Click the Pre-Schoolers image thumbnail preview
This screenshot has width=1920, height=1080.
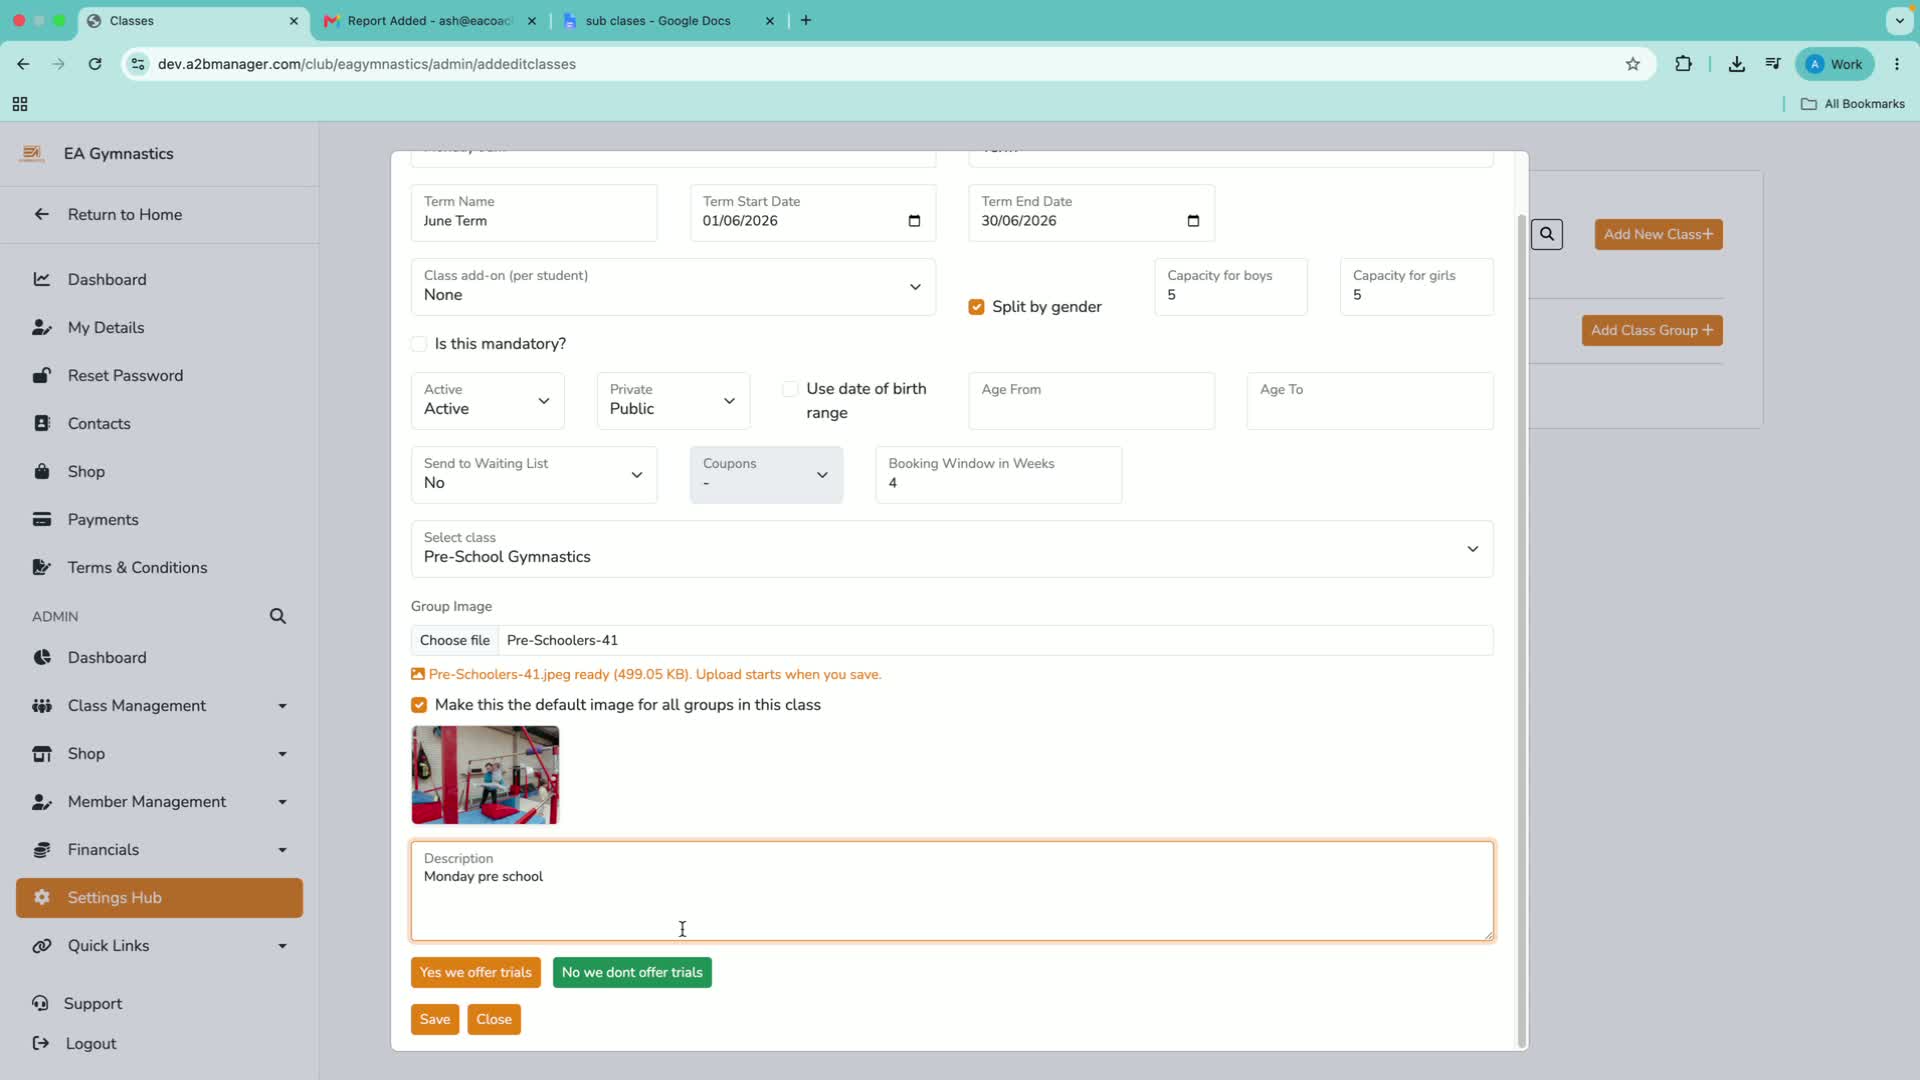[485, 775]
